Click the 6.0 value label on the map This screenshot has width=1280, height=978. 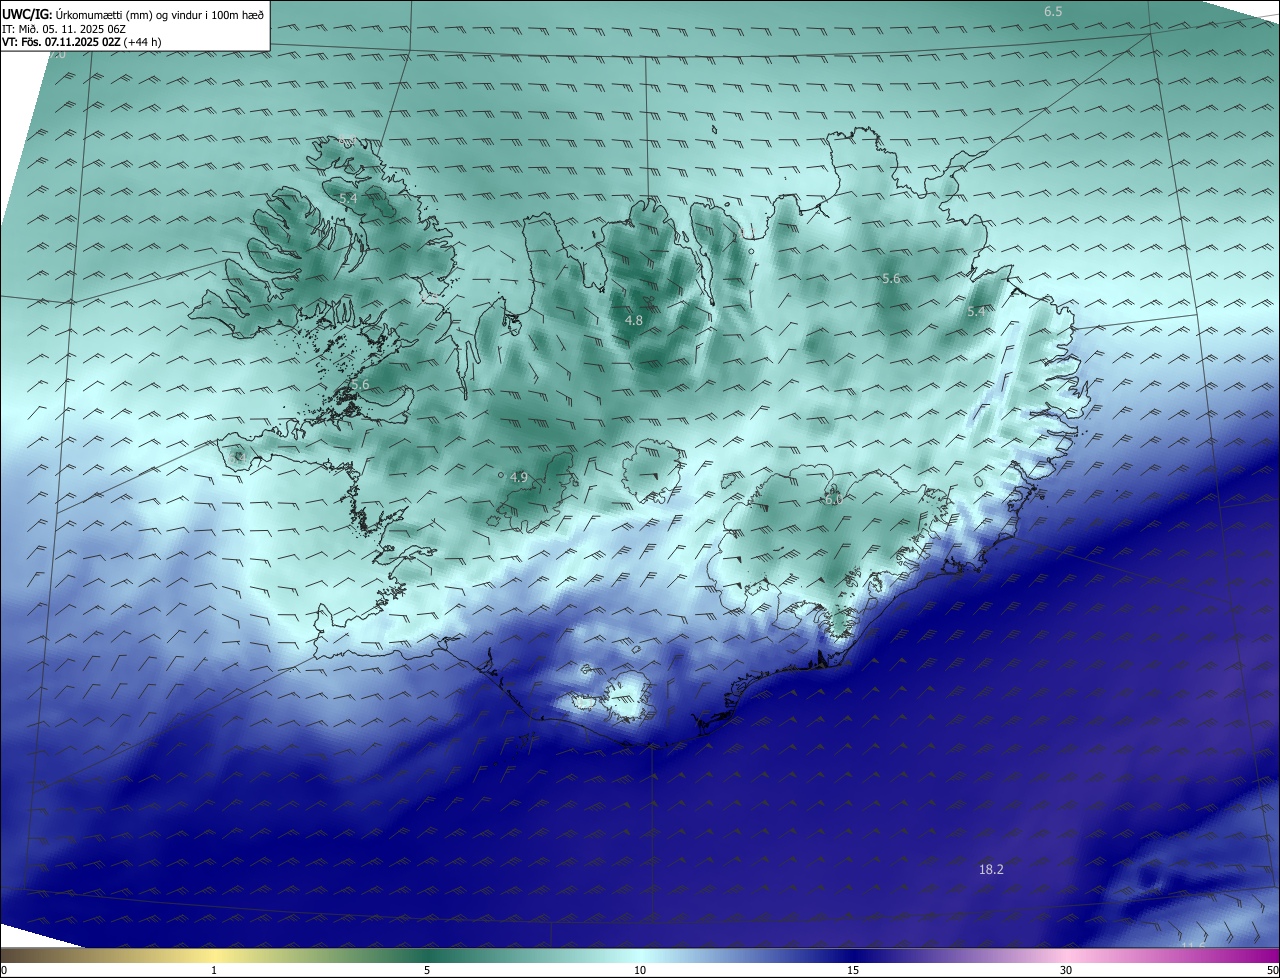833,500
